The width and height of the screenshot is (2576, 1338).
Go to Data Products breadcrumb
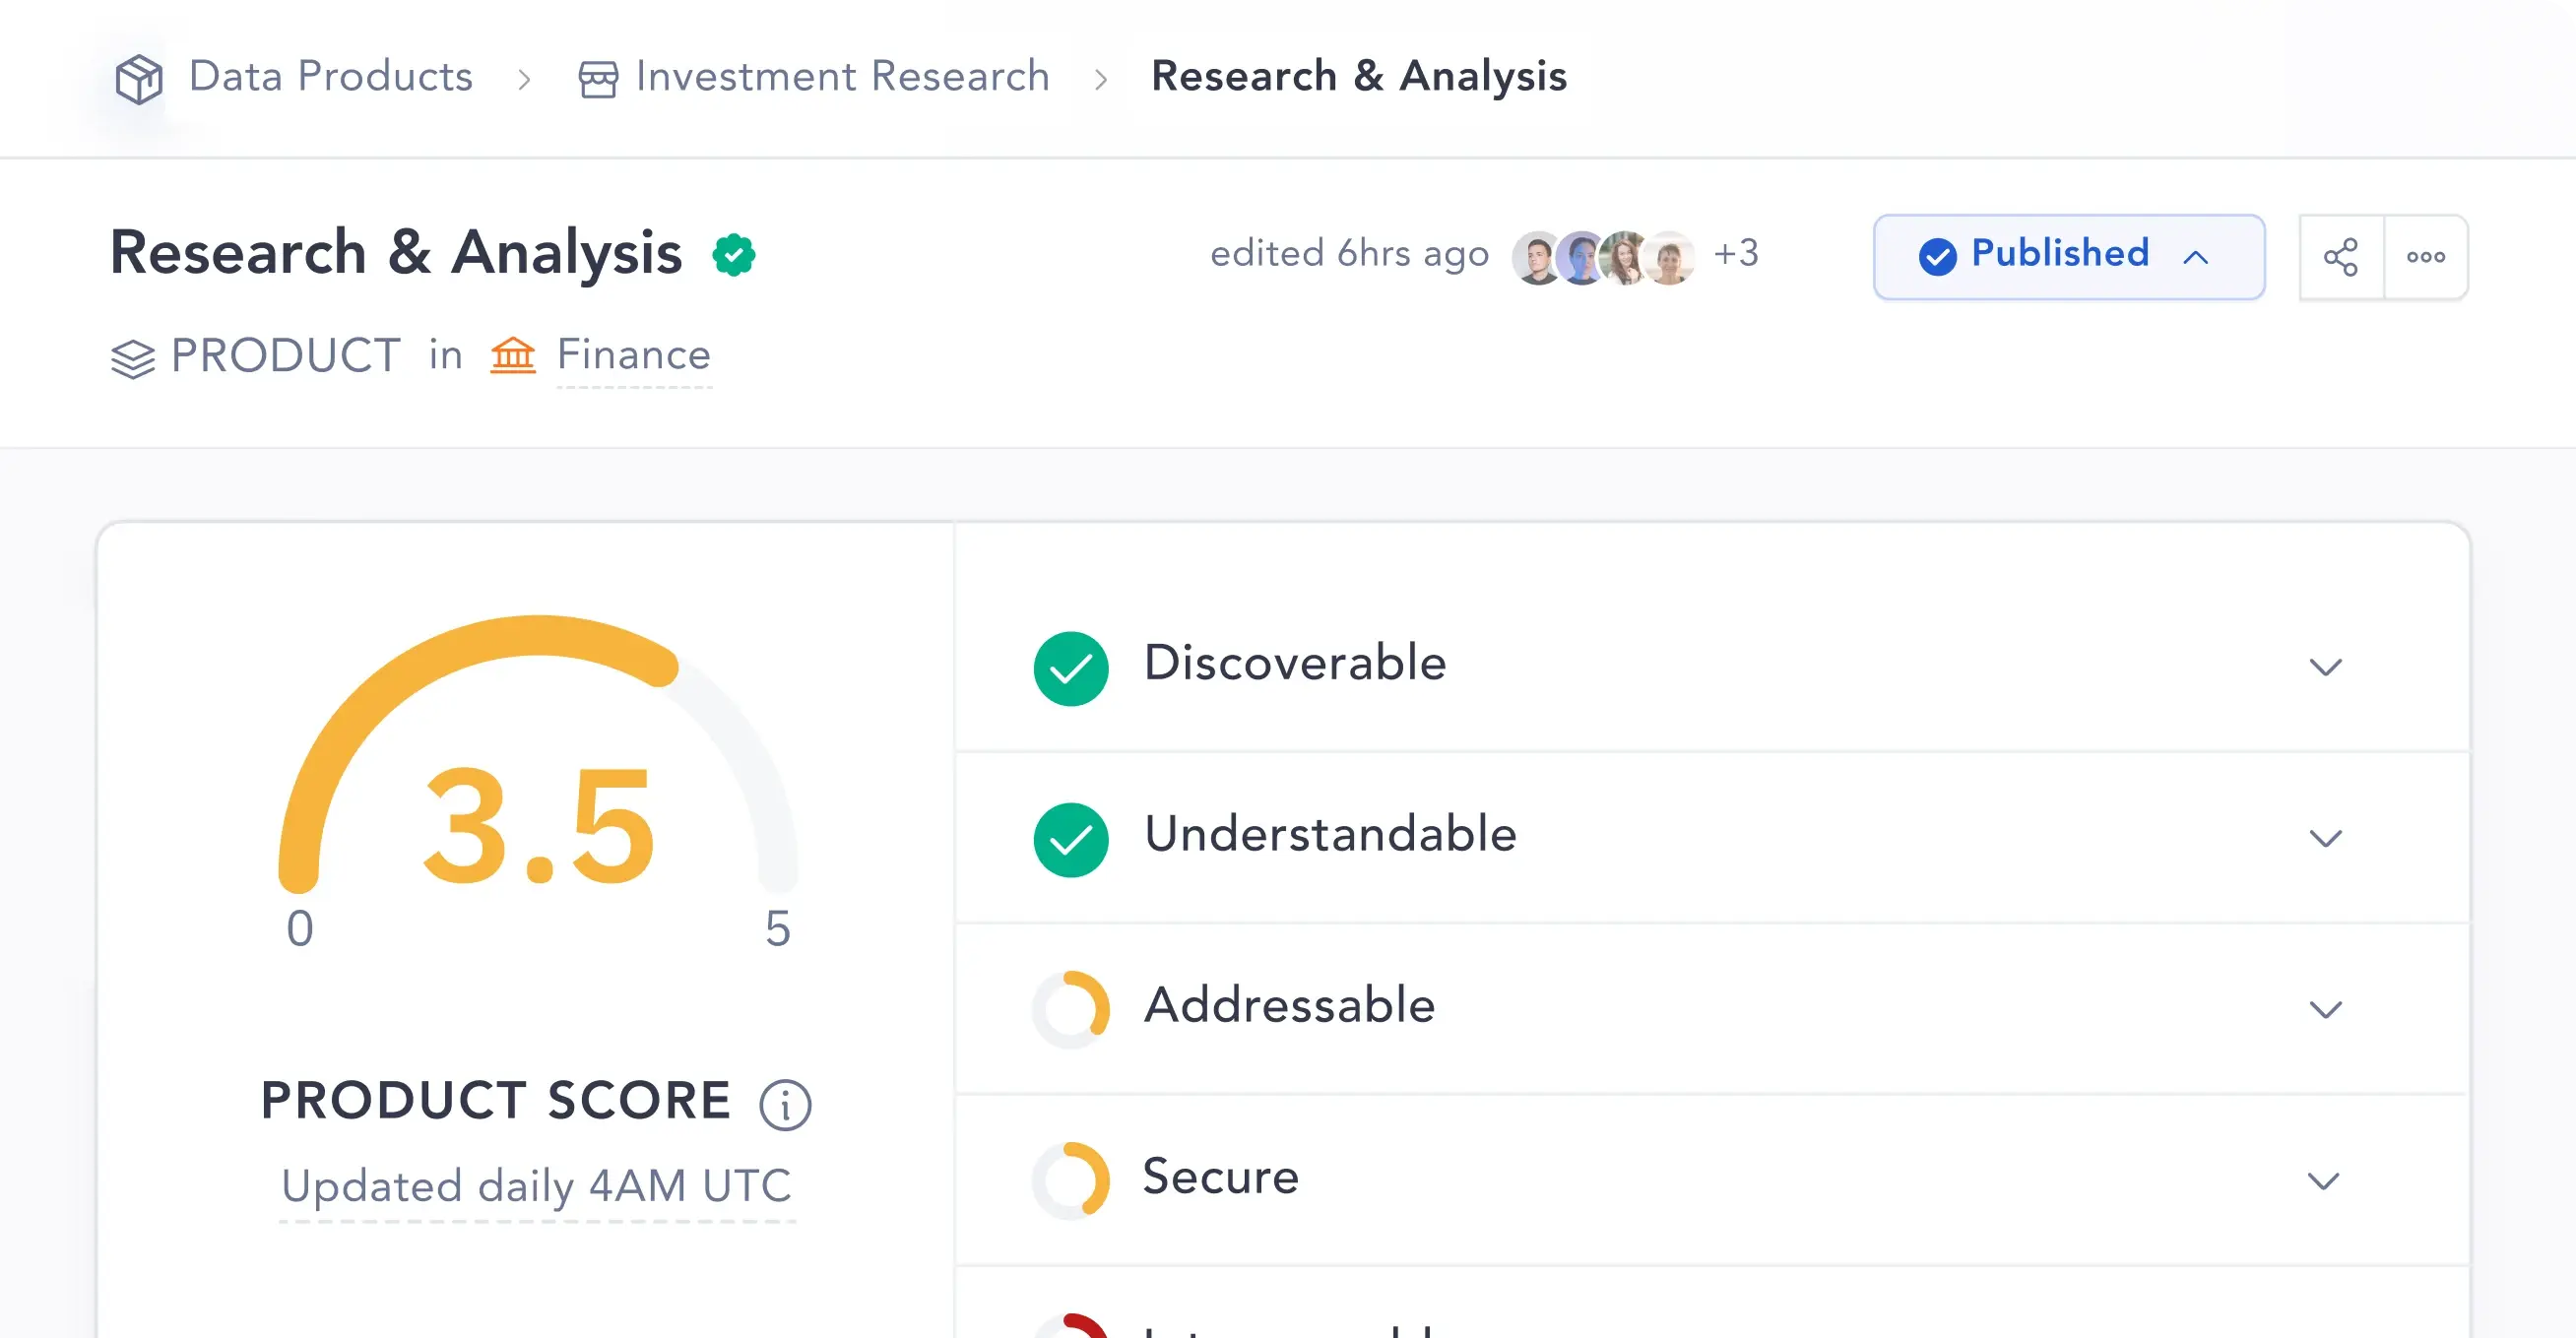[x=330, y=77]
